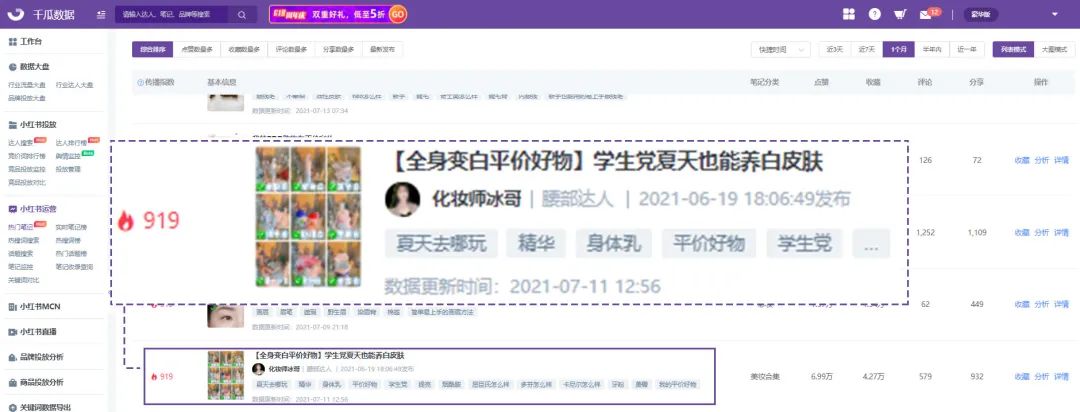The image size is (1080, 412).
Task: Click the GO button on promo banner
Action: click(x=397, y=14)
